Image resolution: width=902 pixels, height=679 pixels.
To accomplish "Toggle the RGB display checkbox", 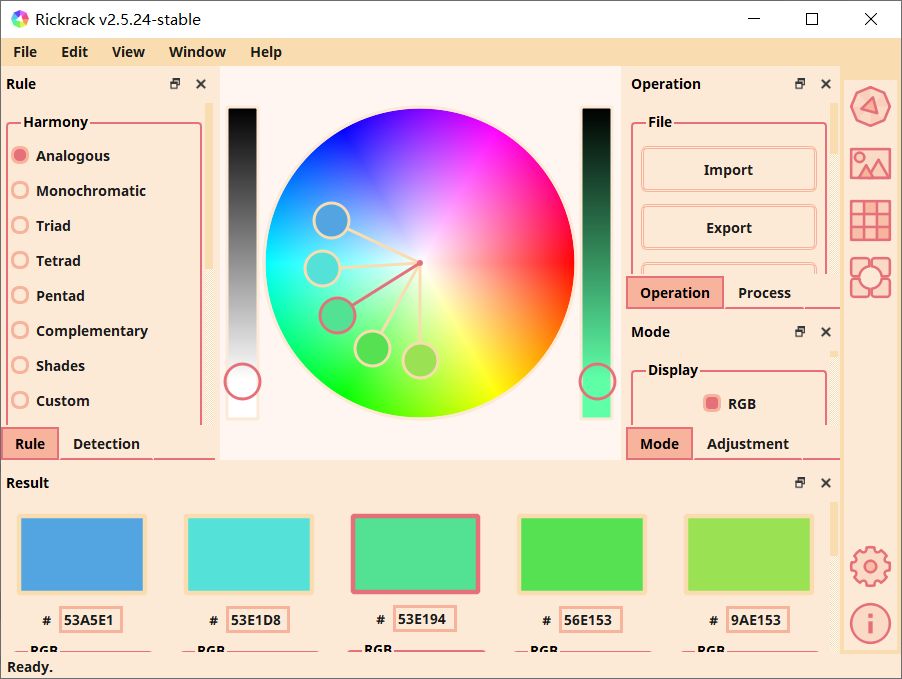I will click(712, 402).
